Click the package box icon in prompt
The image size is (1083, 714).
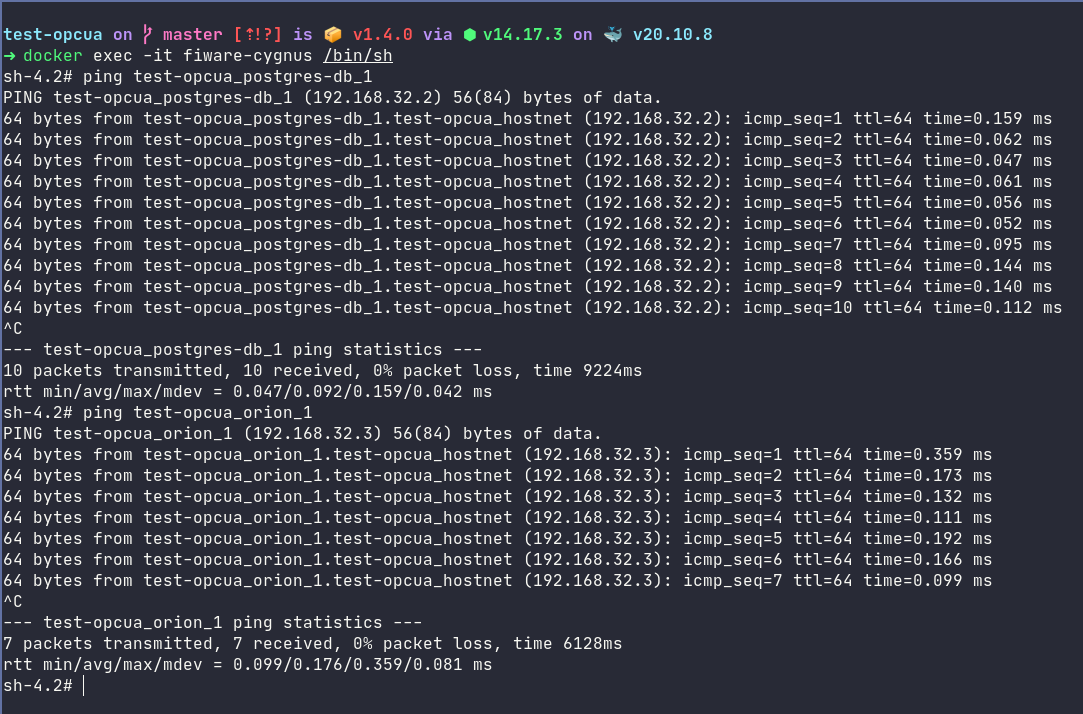tap(333, 35)
